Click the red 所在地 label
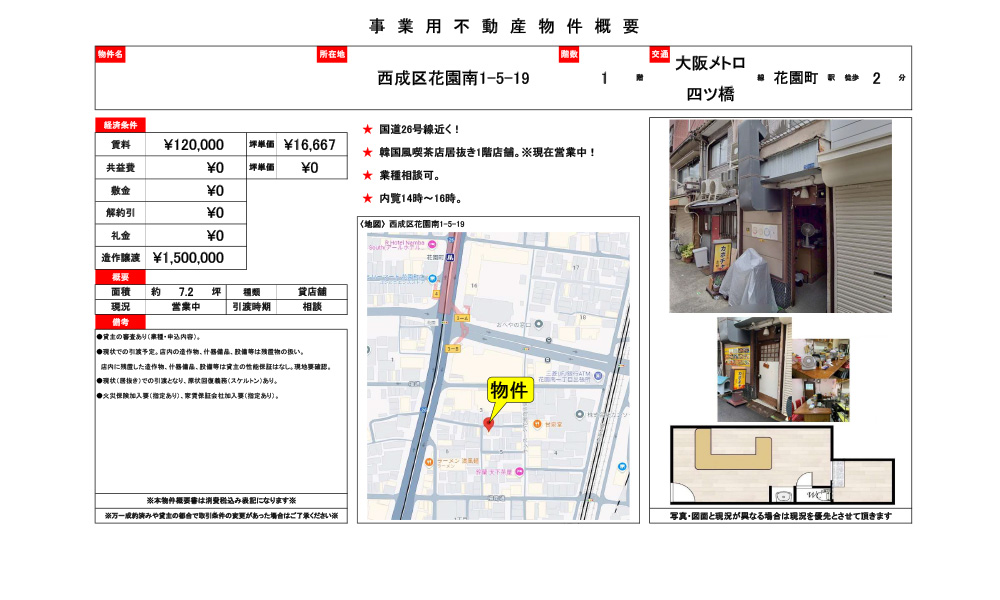The image size is (1000, 600). point(332,54)
